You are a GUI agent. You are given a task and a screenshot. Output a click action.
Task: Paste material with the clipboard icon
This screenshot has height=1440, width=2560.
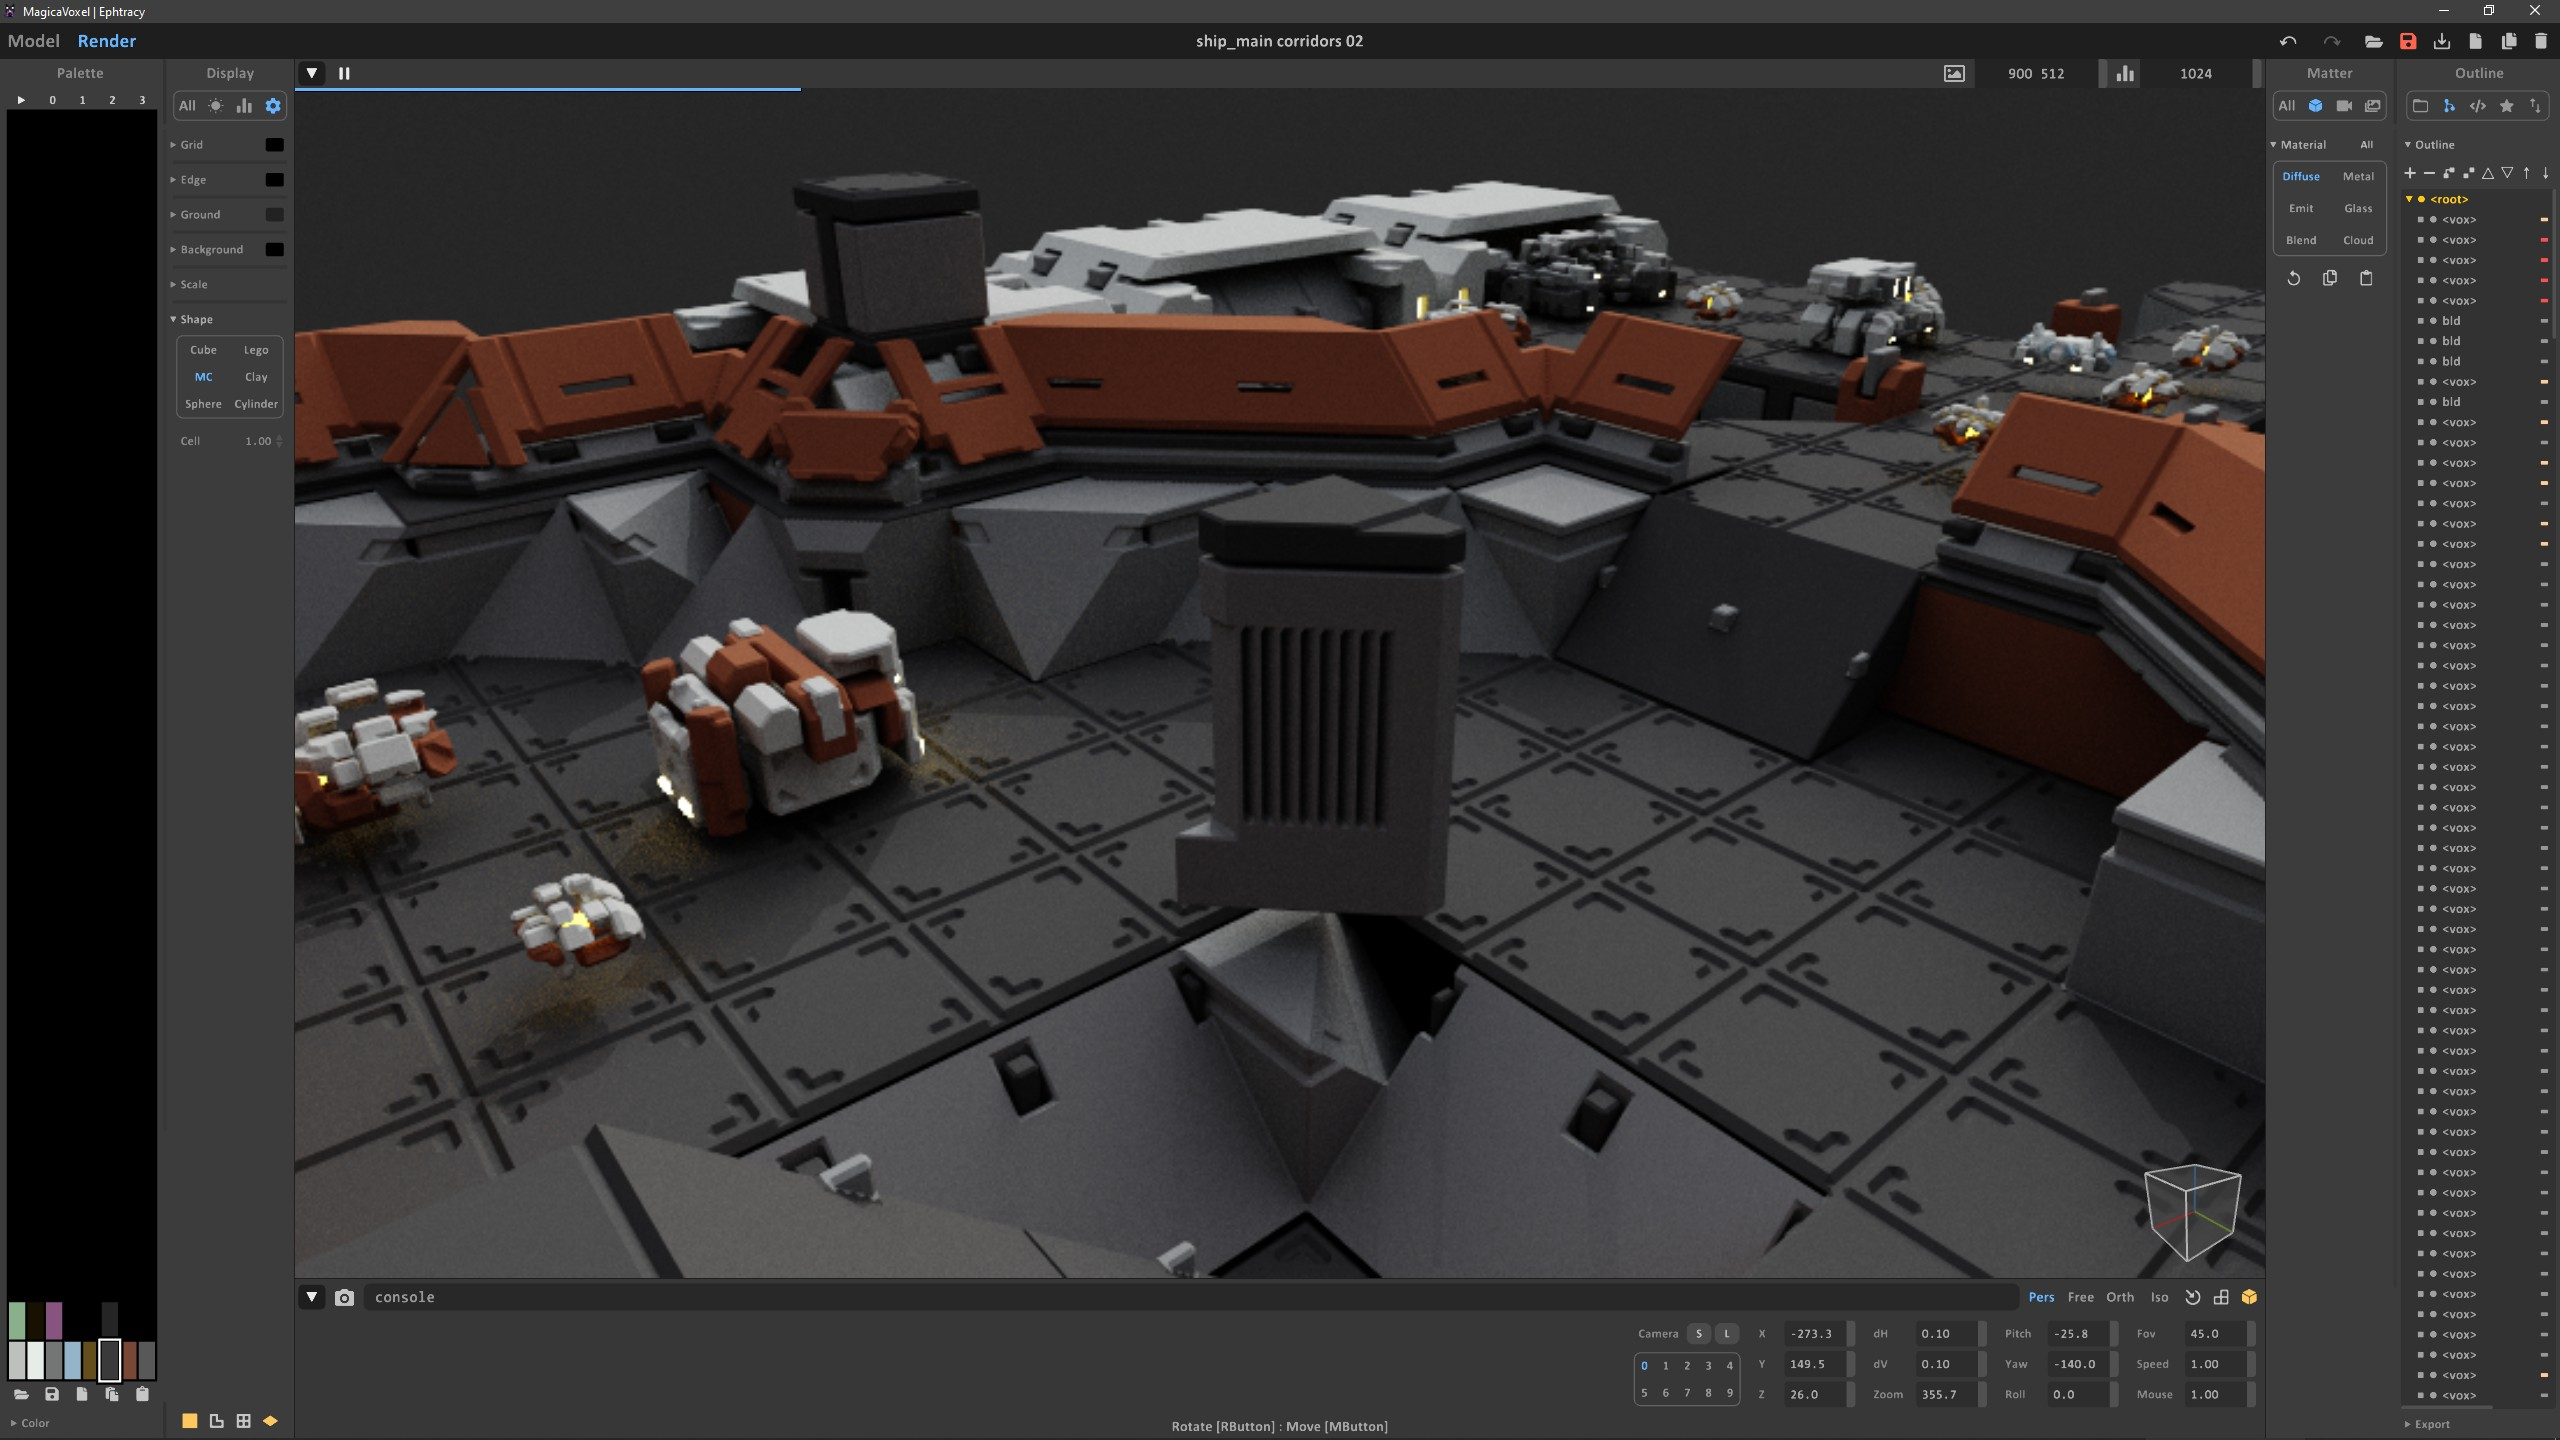pyautogui.click(x=2366, y=278)
